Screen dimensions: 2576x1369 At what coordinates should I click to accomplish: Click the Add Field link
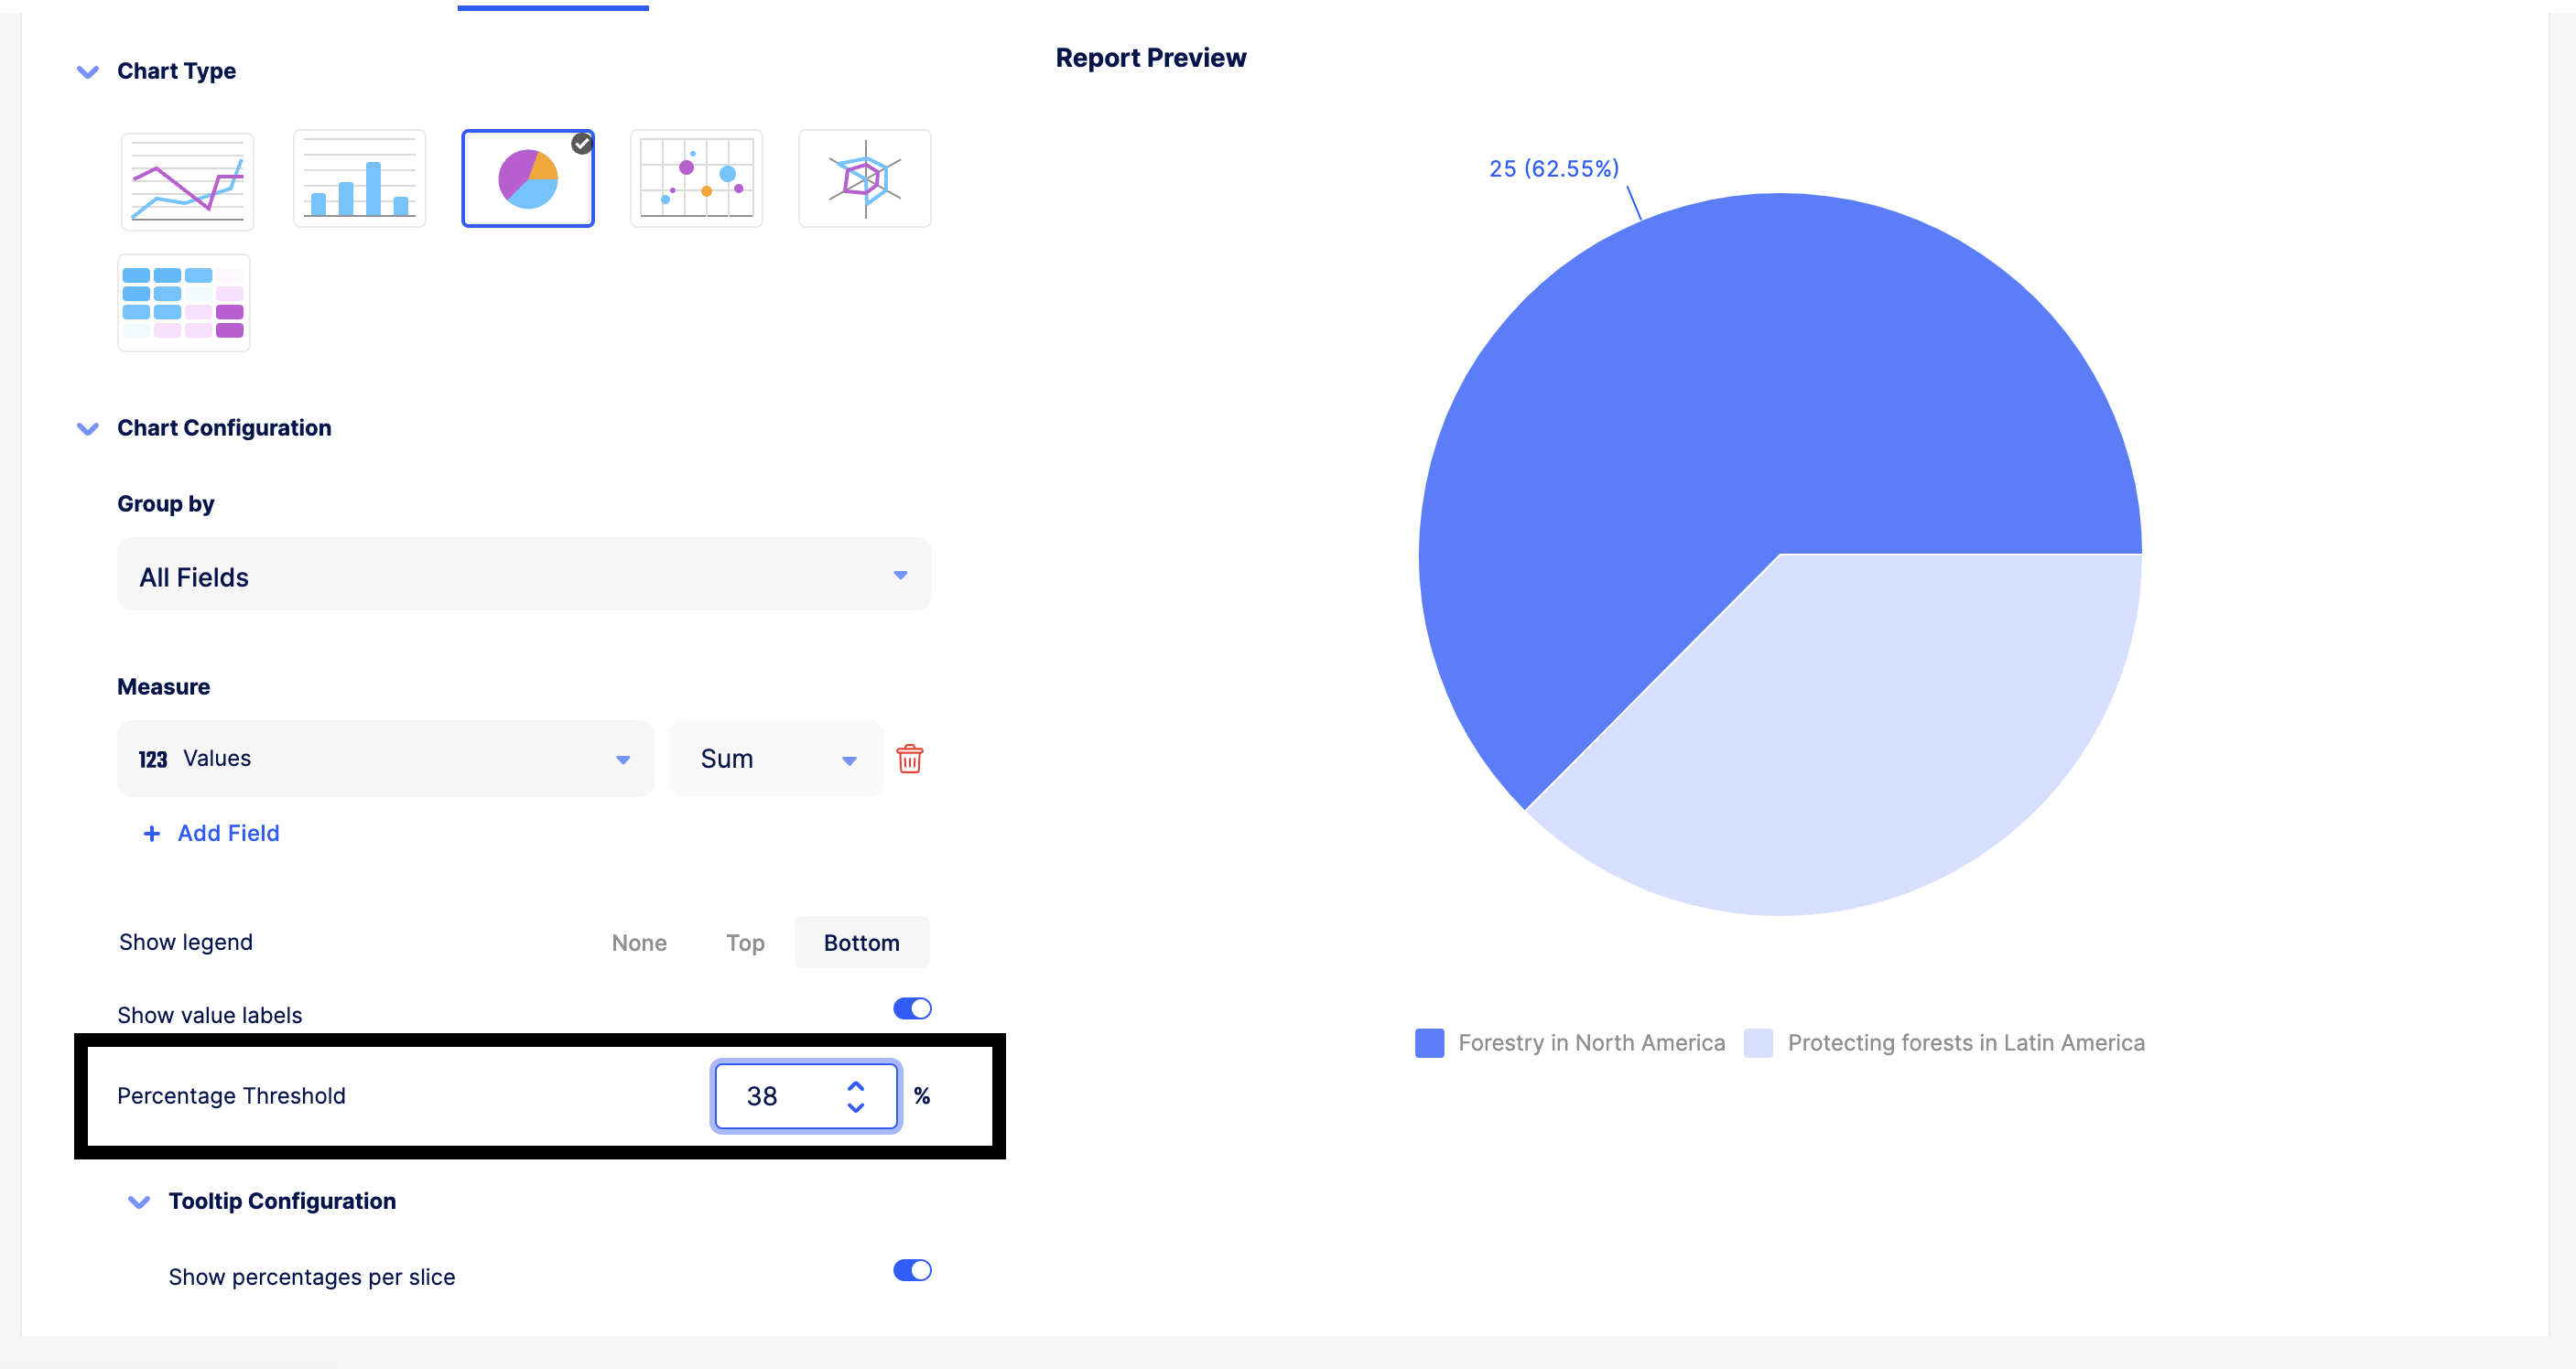228,833
